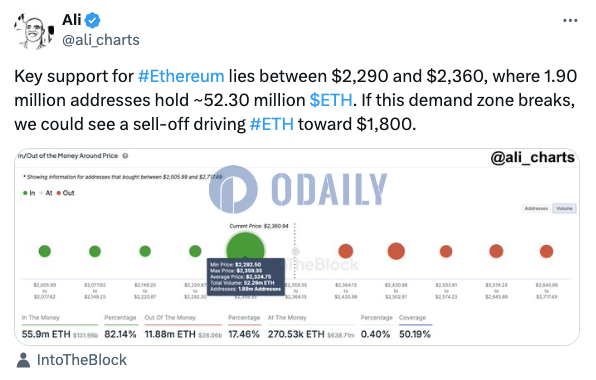Screen dimensions: 596x380
Task: Open the three-dot more options menu
Action: pyautogui.click(x=570, y=21)
